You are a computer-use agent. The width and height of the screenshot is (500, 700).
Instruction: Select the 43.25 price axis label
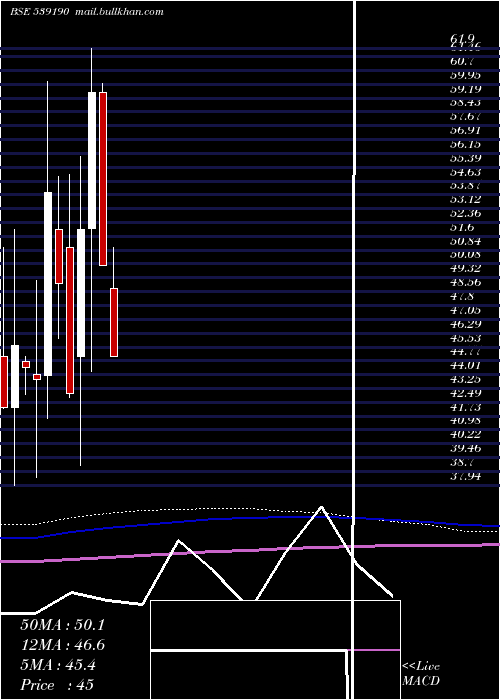[465, 379]
